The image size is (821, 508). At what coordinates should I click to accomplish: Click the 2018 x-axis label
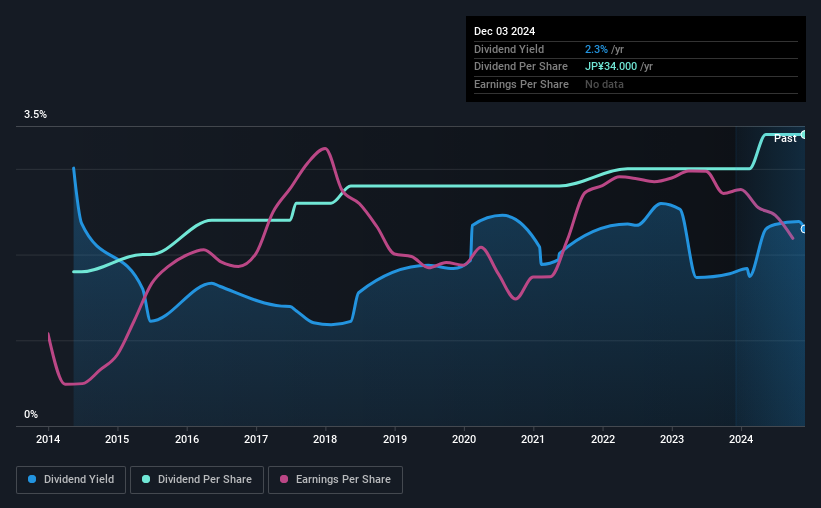click(325, 439)
